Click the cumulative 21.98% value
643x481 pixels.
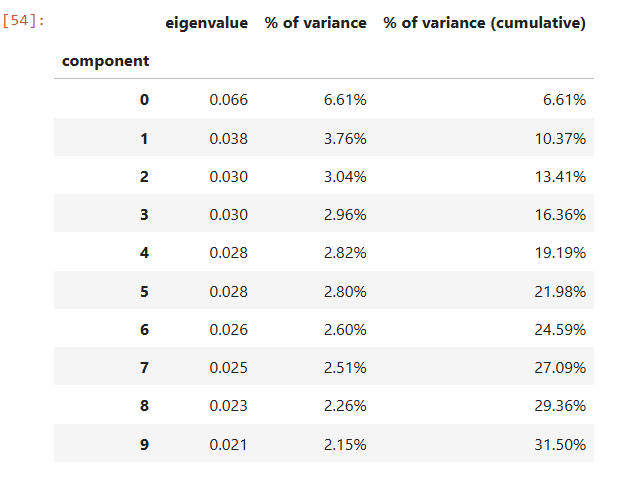tap(560, 291)
